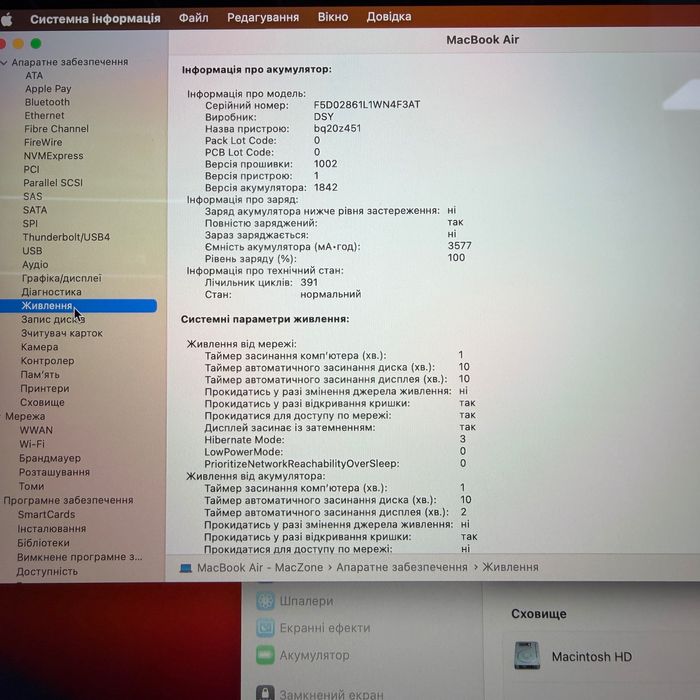Open Екранні ефекти in System Settings
The width and height of the screenshot is (700, 700).
point(313,628)
